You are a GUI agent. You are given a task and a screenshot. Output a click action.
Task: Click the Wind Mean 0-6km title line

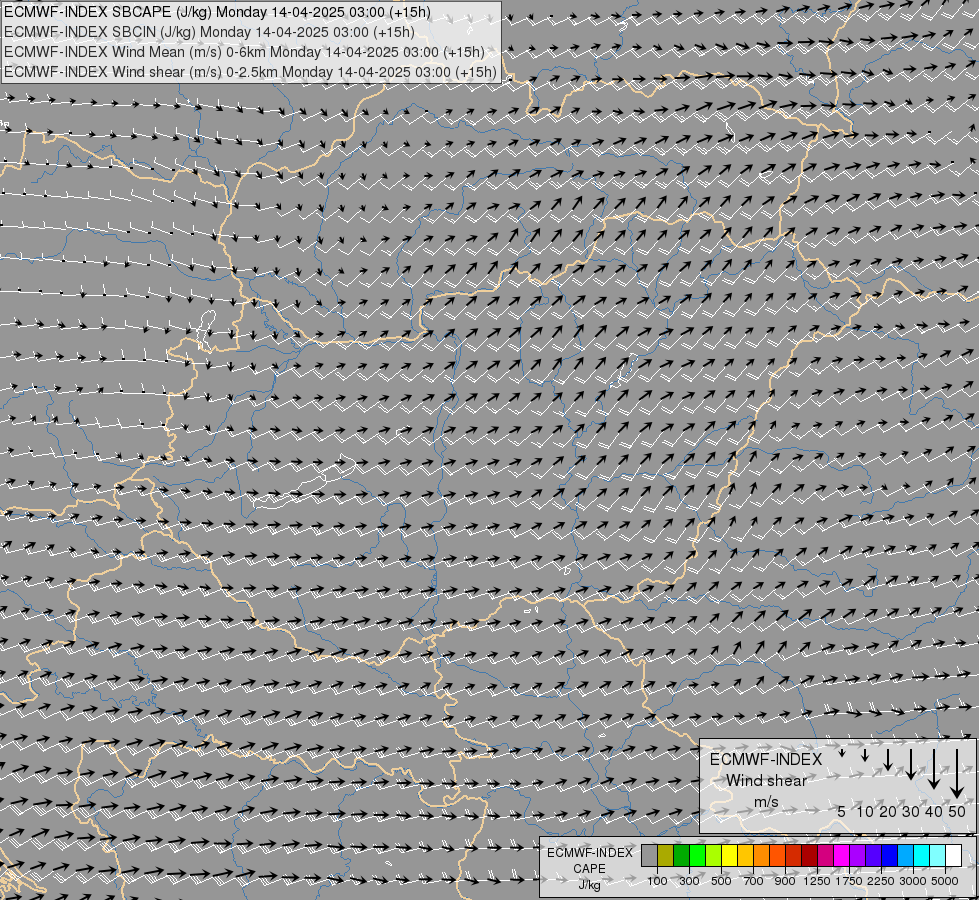(x=244, y=52)
